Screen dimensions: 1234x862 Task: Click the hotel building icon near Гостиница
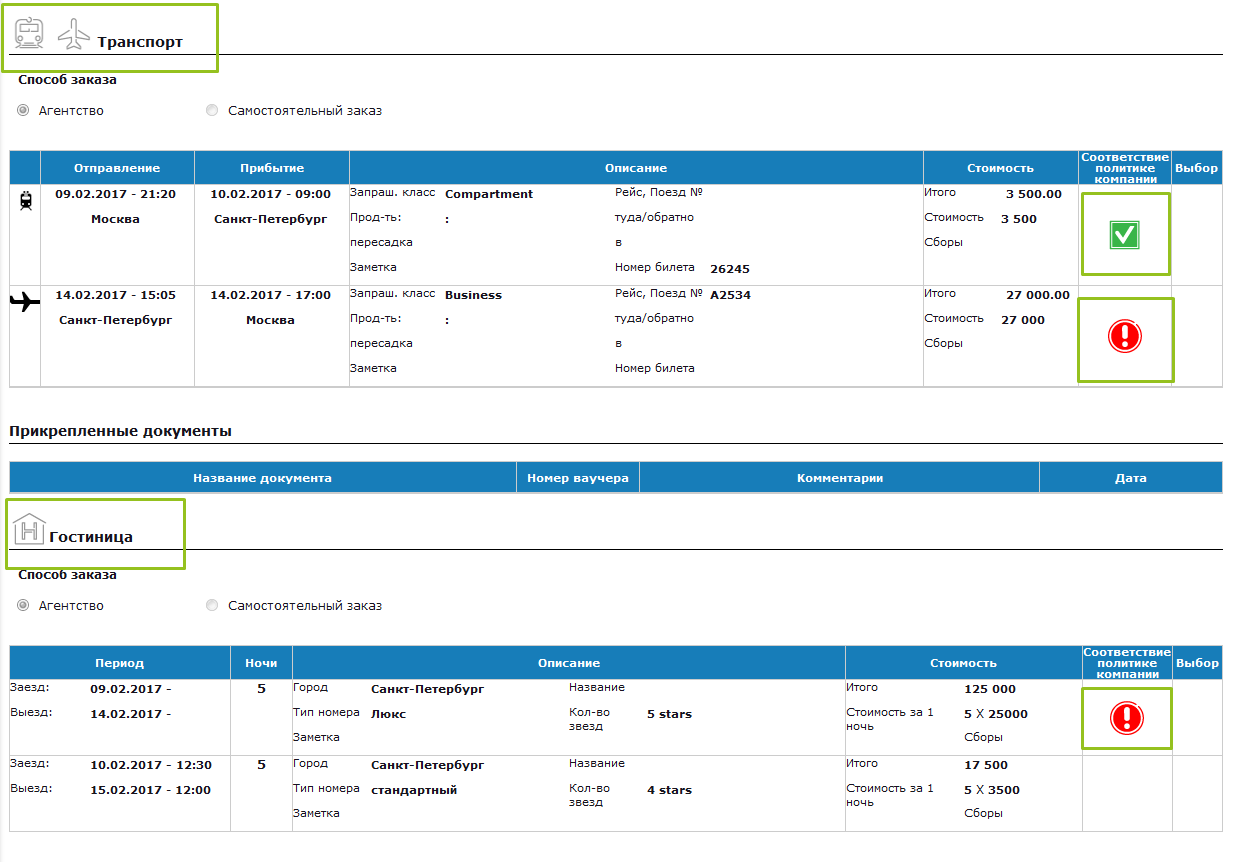(29, 527)
